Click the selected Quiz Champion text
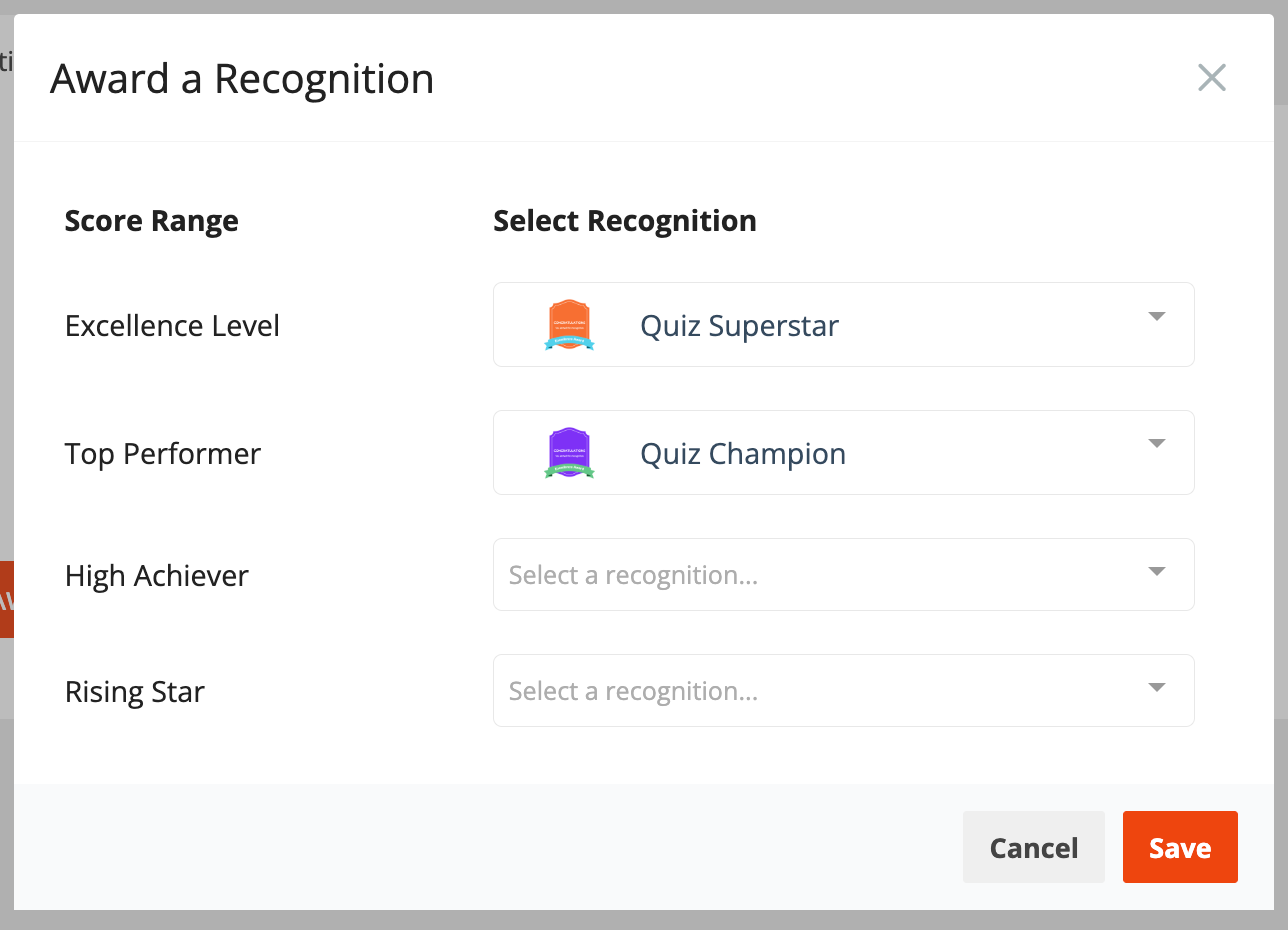Image resolution: width=1288 pixels, height=930 pixels. (x=743, y=454)
